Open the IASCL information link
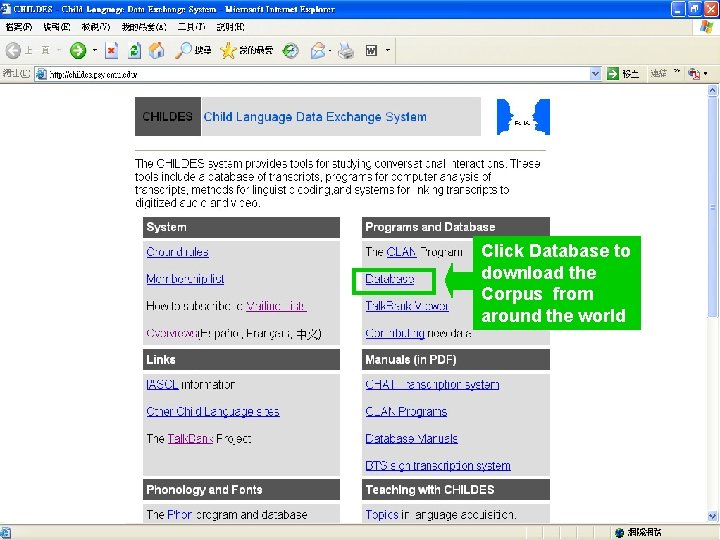The width and height of the screenshot is (720, 540). click(162, 384)
